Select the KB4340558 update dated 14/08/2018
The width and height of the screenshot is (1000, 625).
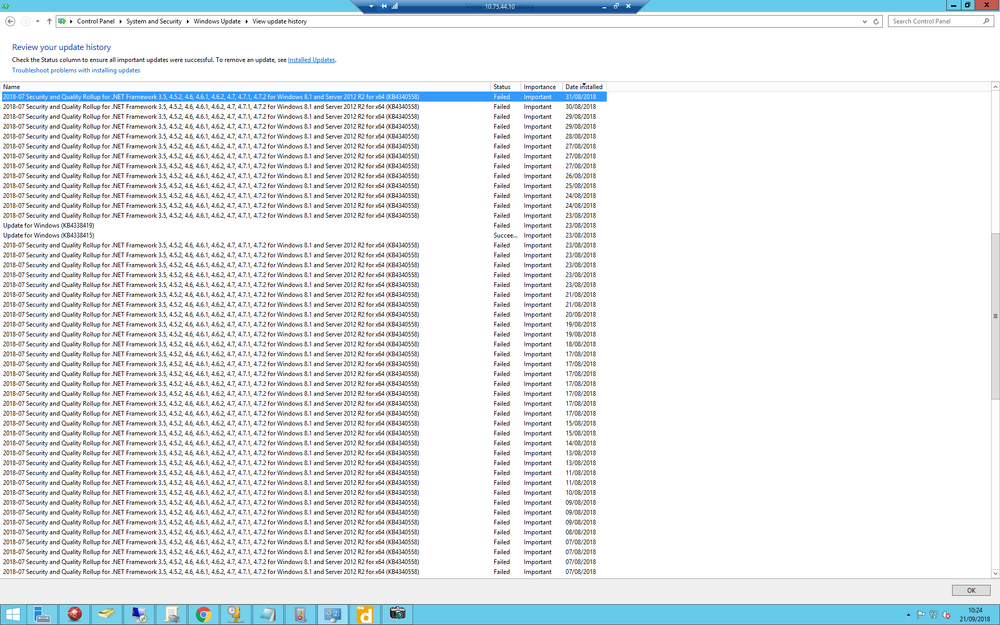304,443
